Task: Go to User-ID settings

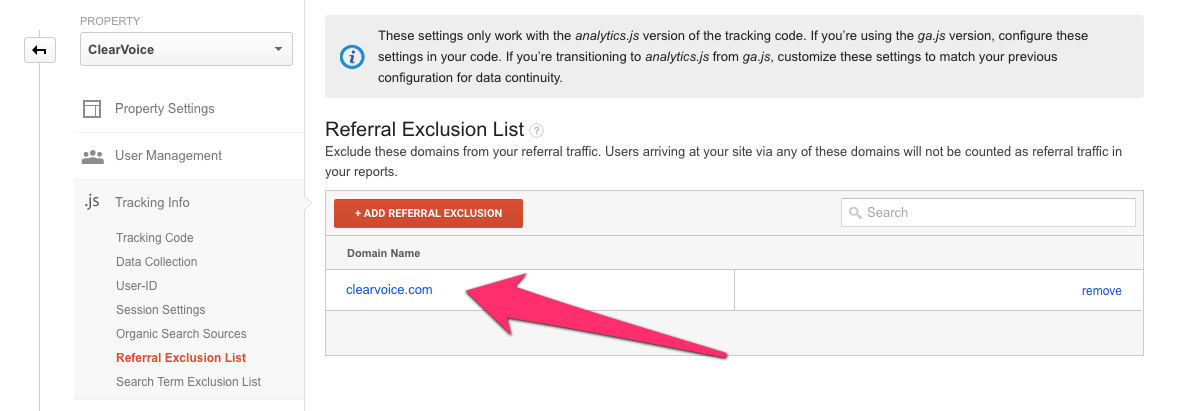Action: [137, 286]
